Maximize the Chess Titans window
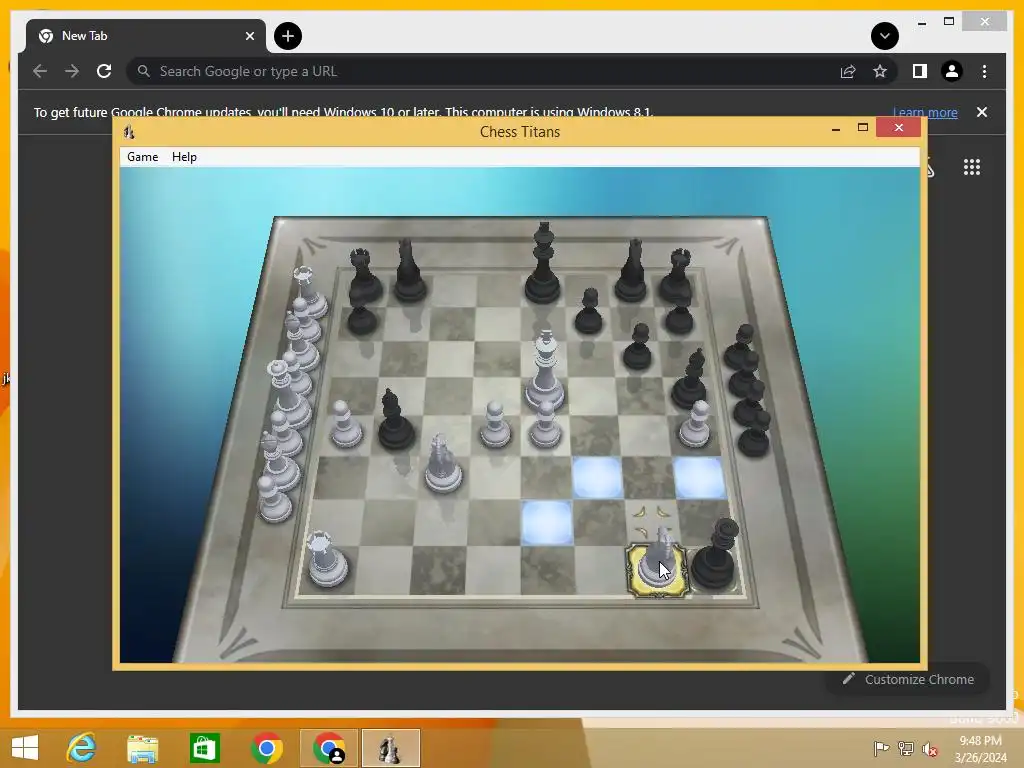Viewport: 1024px width, 768px height. (863, 127)
